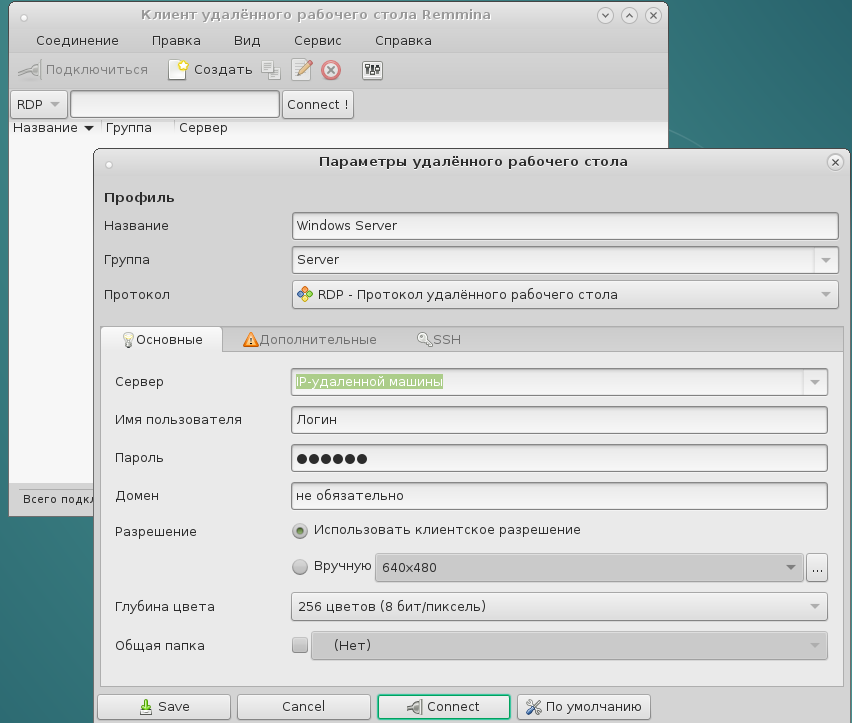
Task: Click Создать to create a new connection
Action: [210, 70]
